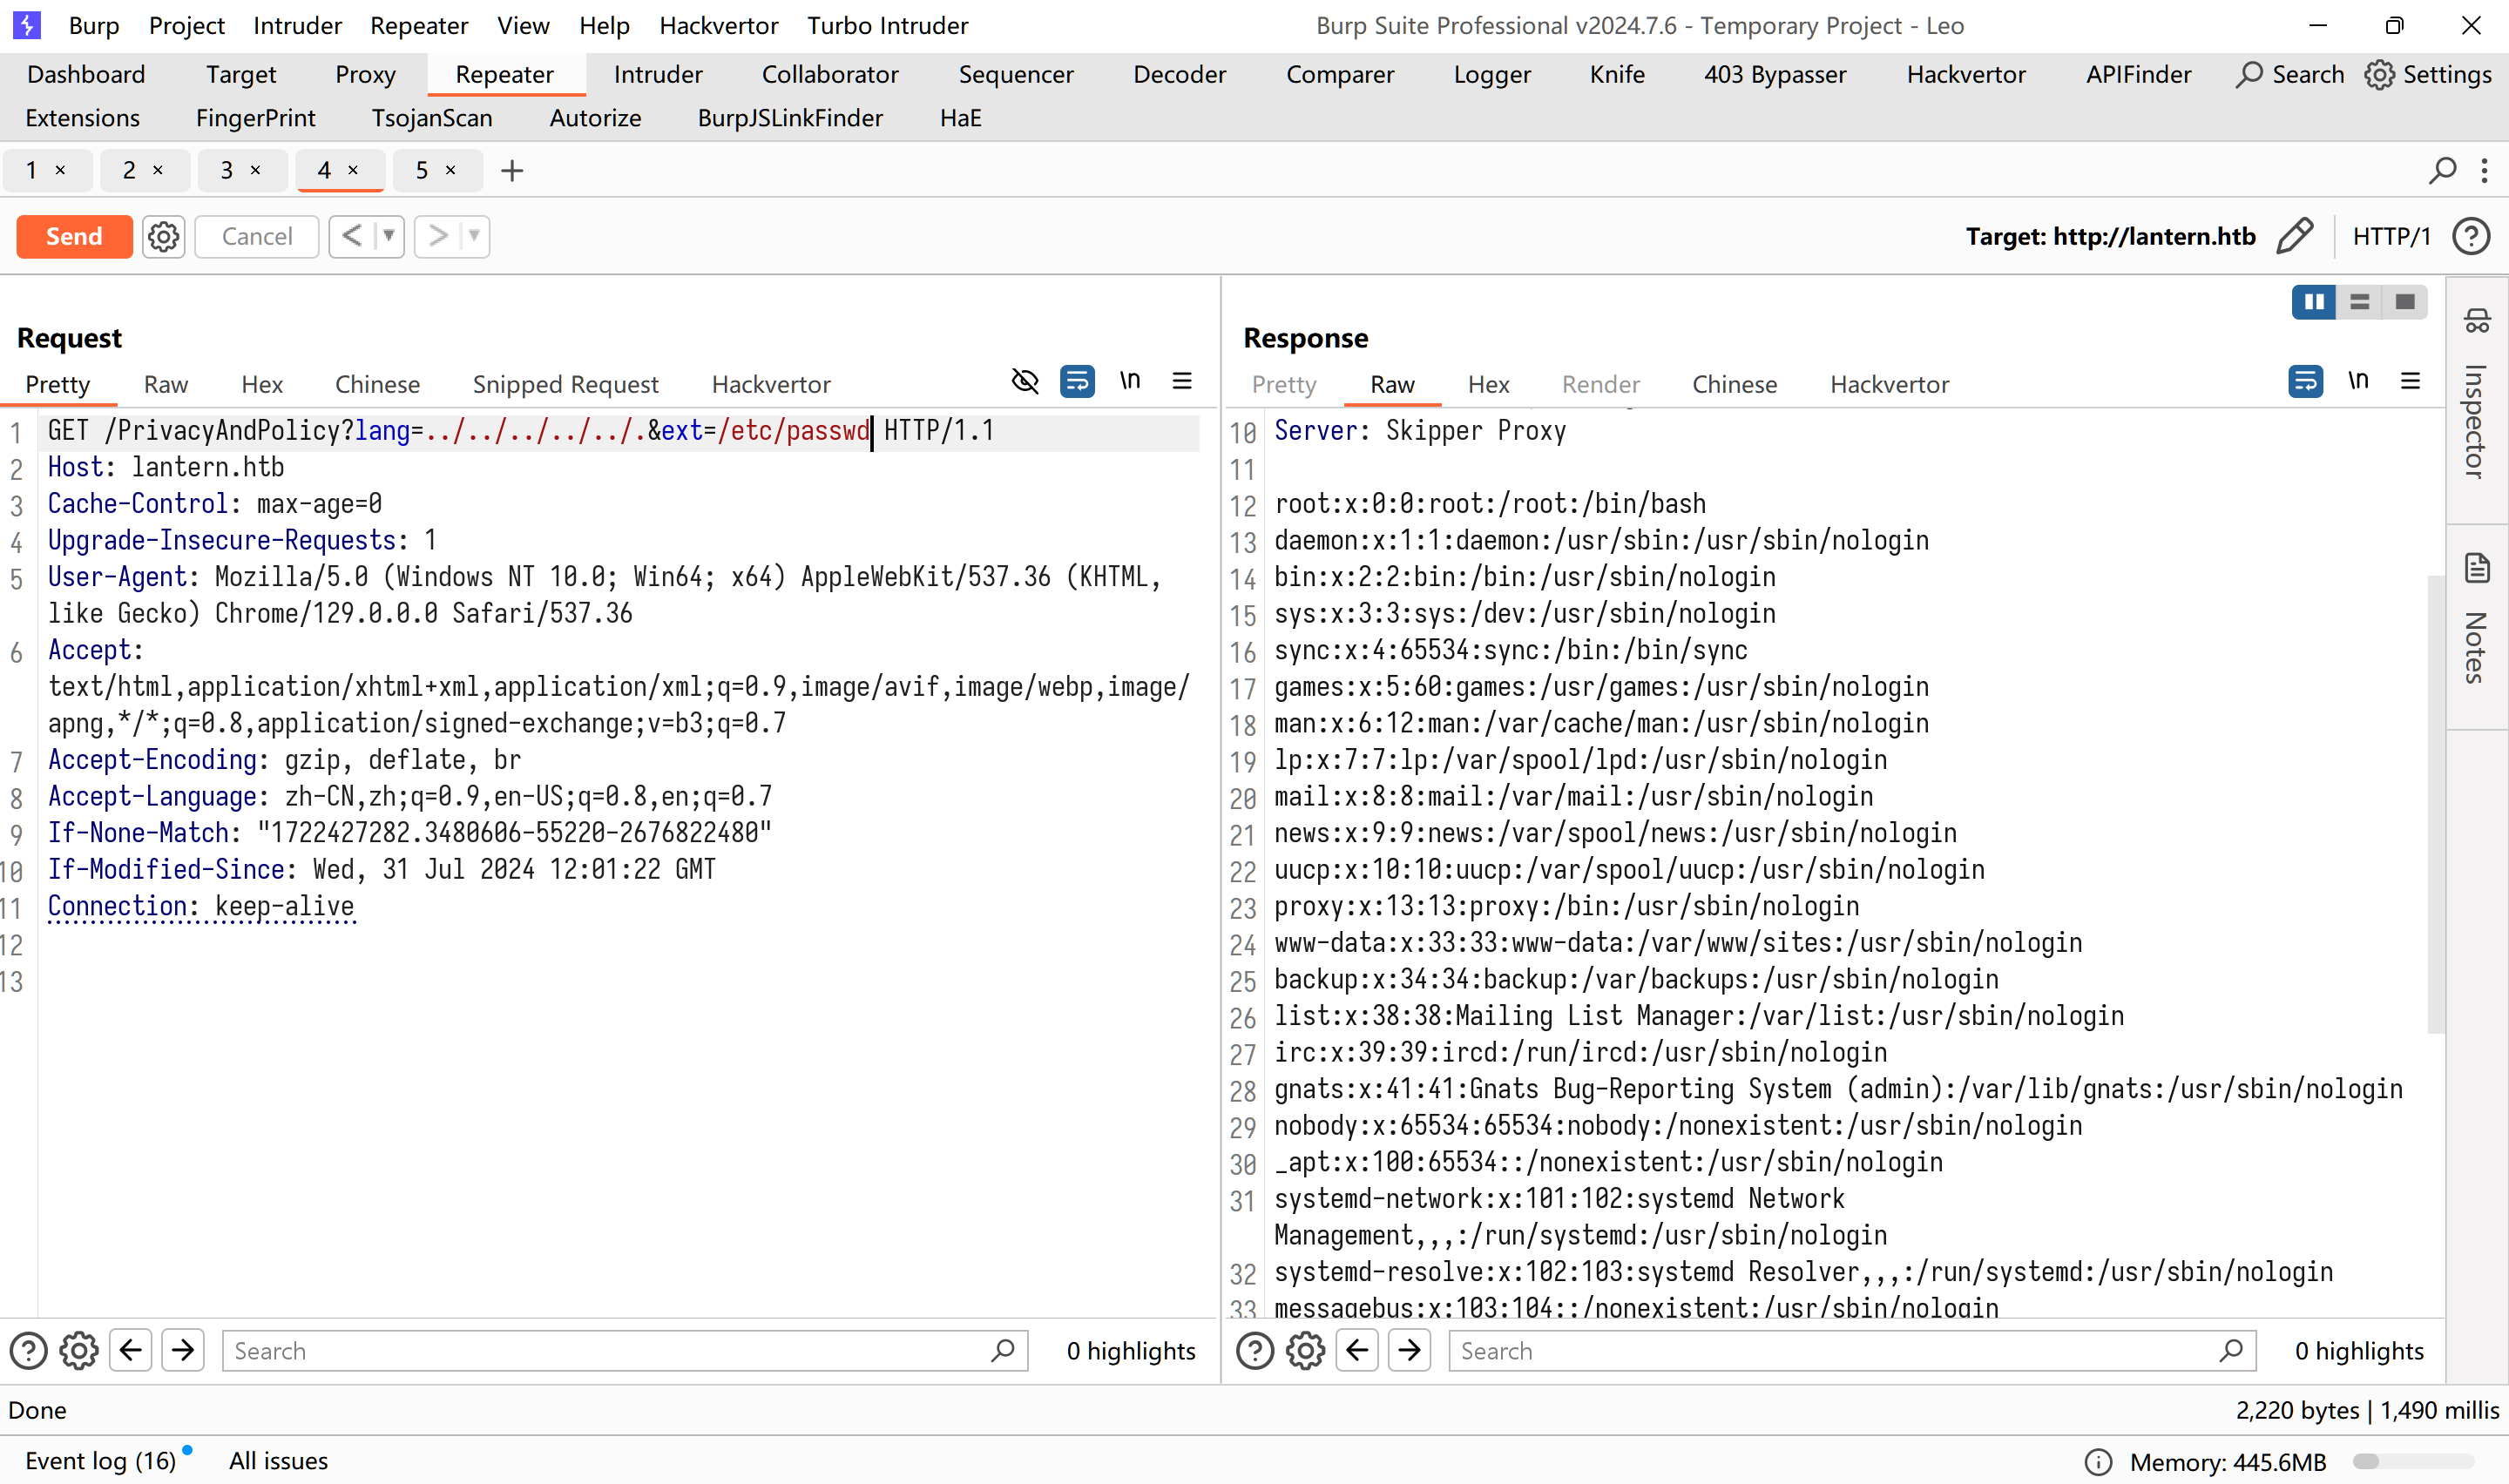The image size is (2509, 1484).
Task: Click the Send request button
Action: [74, 236]
